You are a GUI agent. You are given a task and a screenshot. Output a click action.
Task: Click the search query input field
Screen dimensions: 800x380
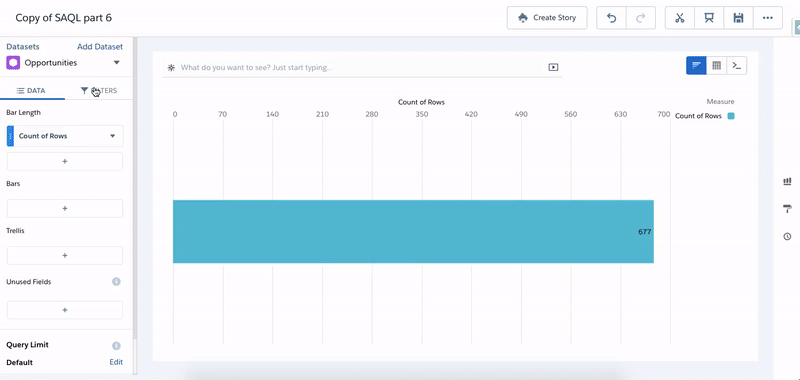pos(362,67)
